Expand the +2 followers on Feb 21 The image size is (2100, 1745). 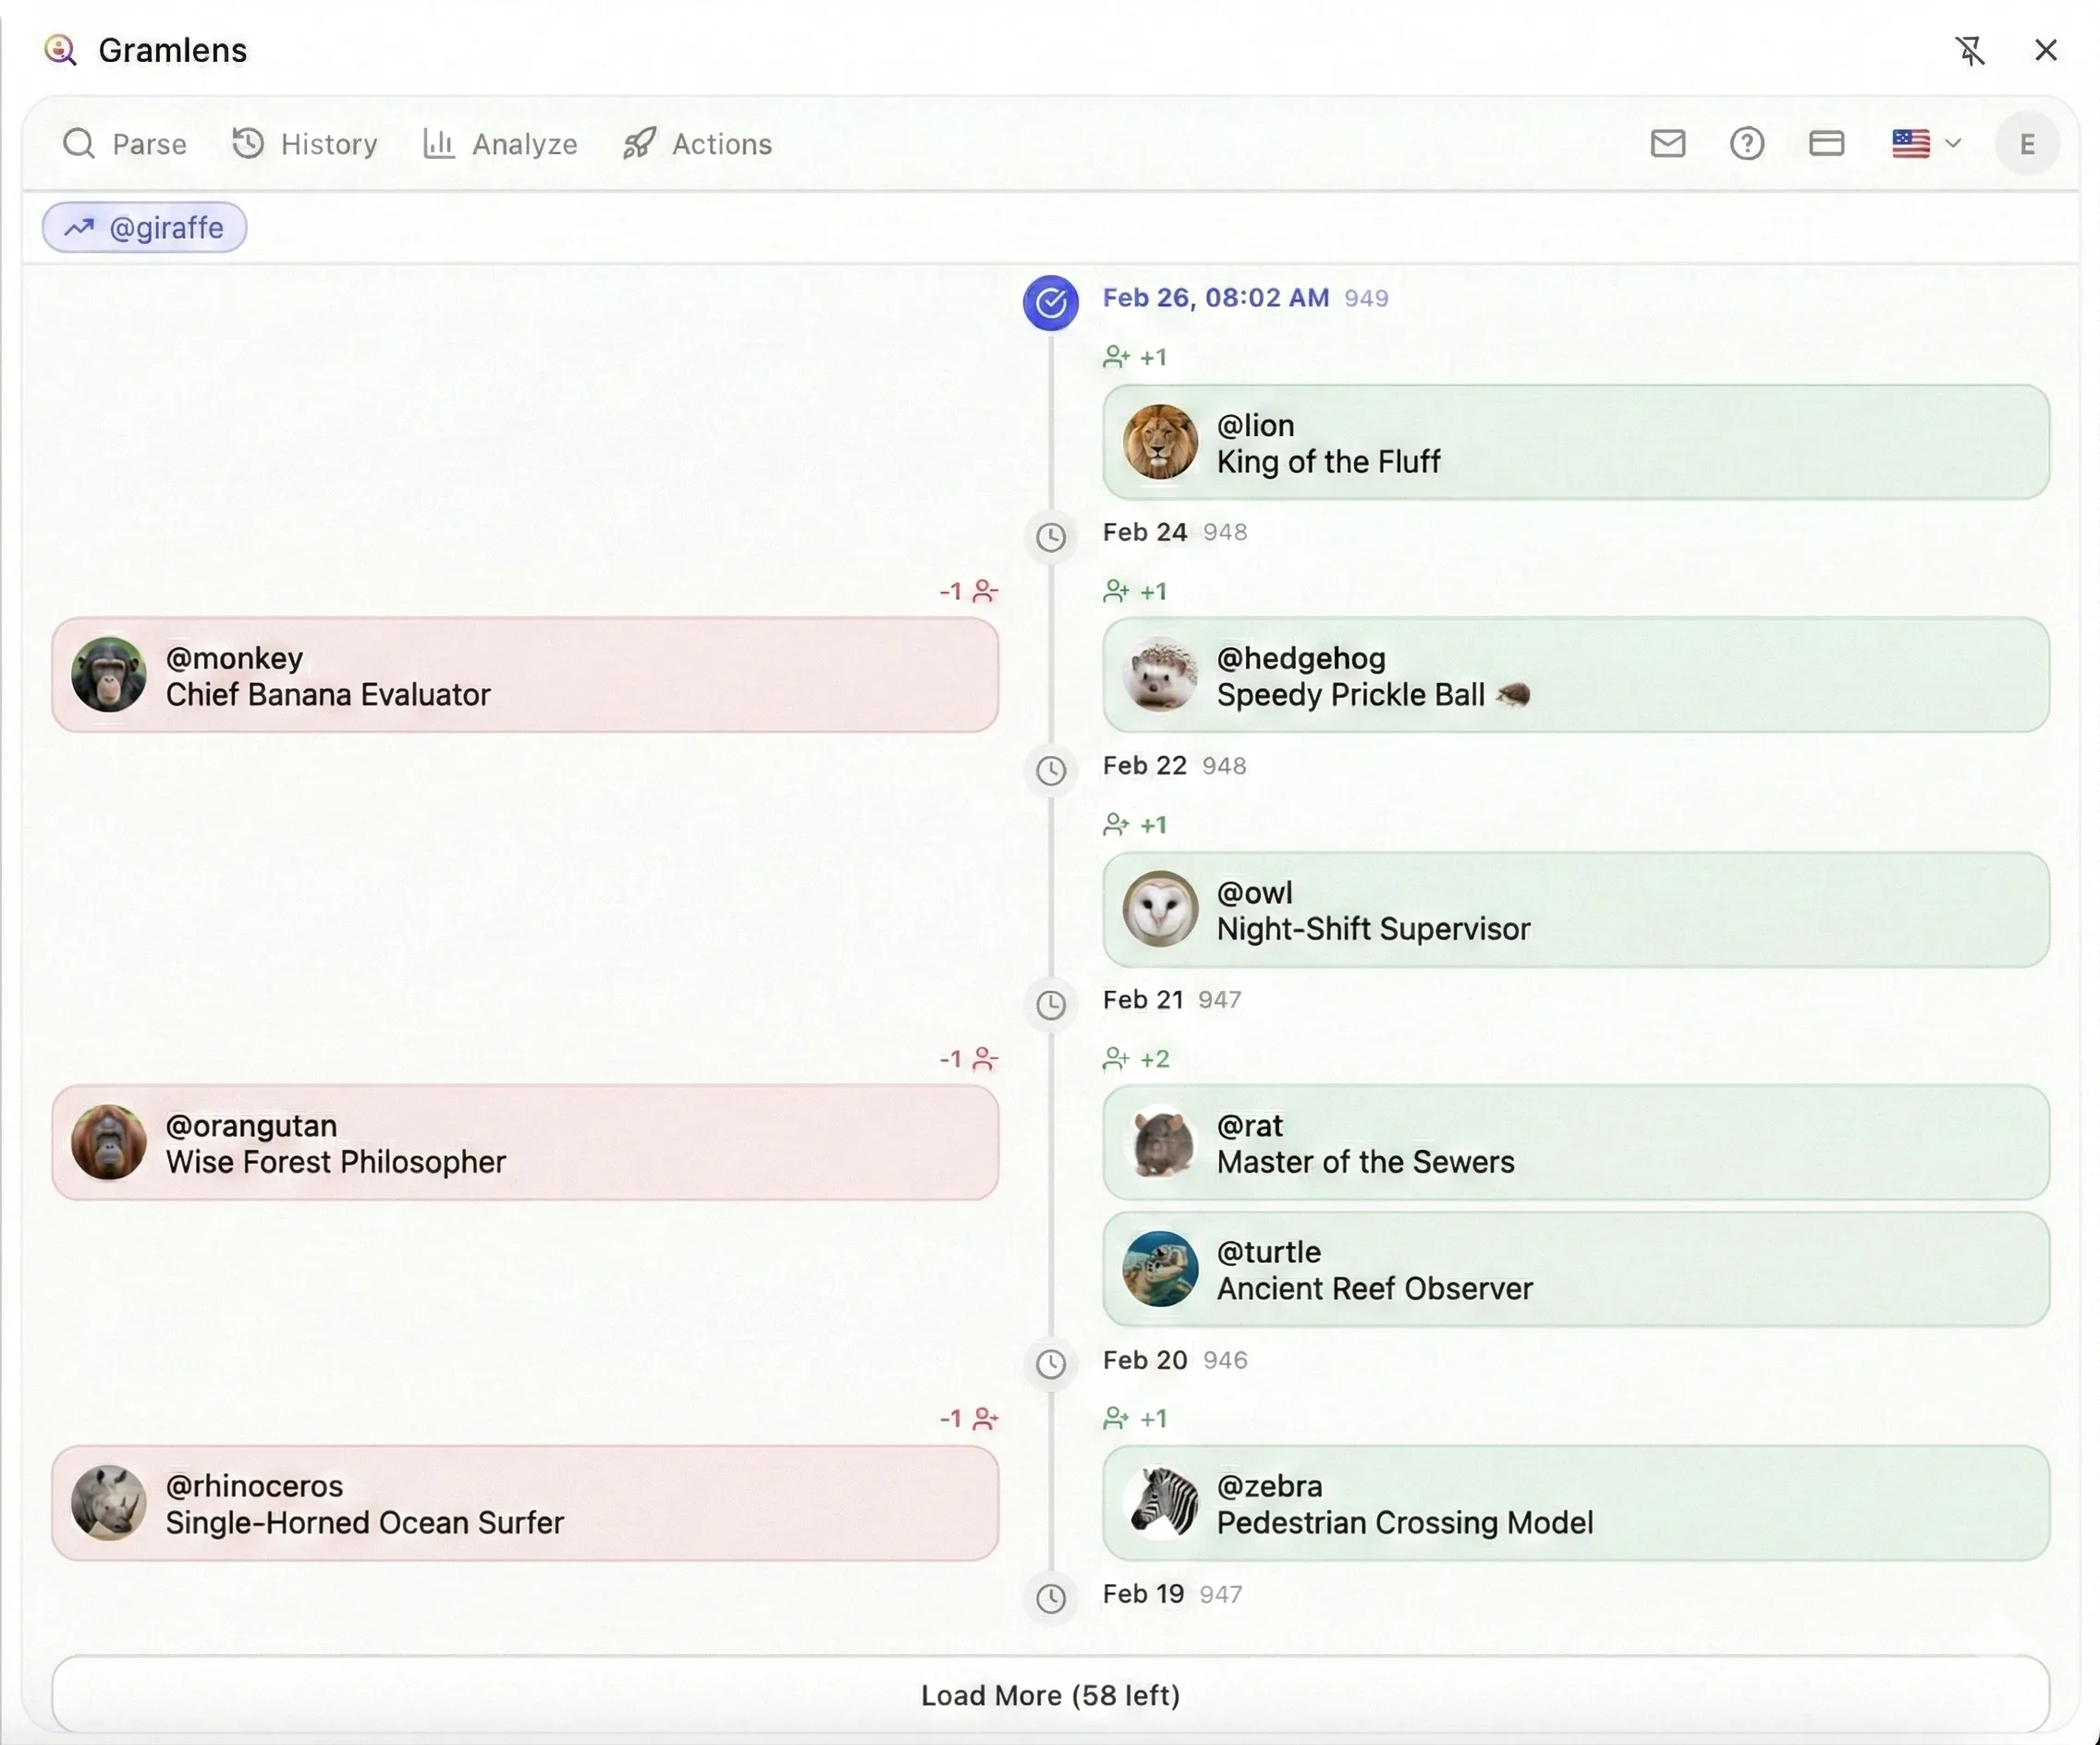(x=1136, y=1058)
